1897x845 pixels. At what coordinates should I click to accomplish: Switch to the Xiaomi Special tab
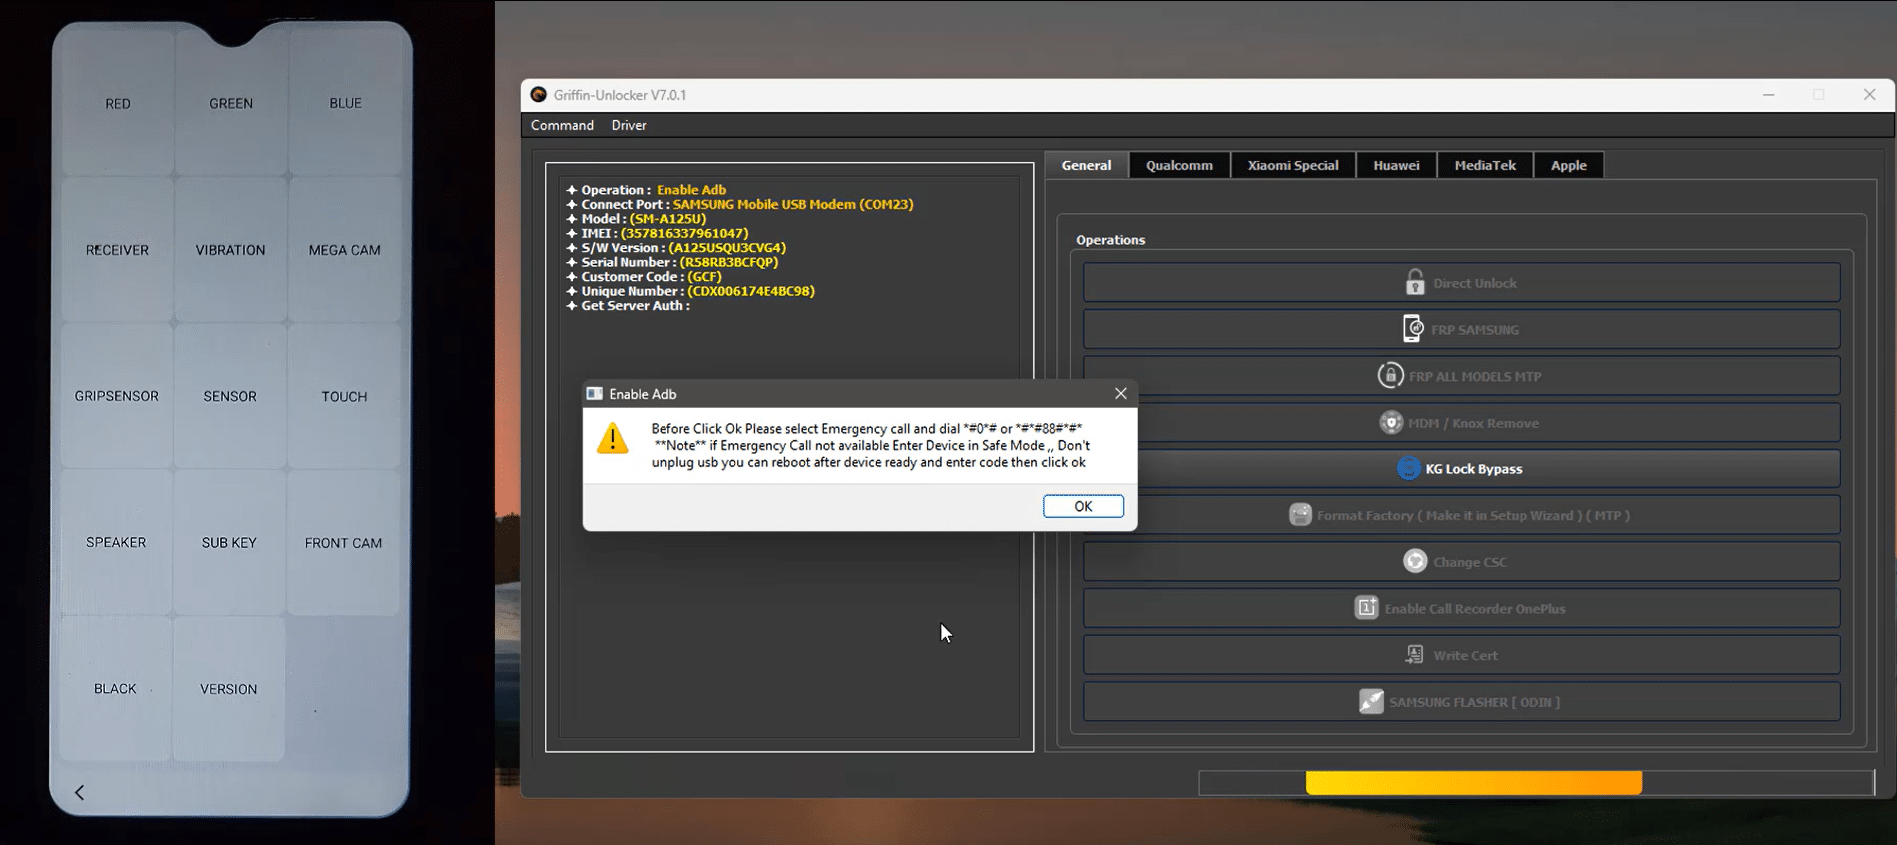click(1293, 165)
